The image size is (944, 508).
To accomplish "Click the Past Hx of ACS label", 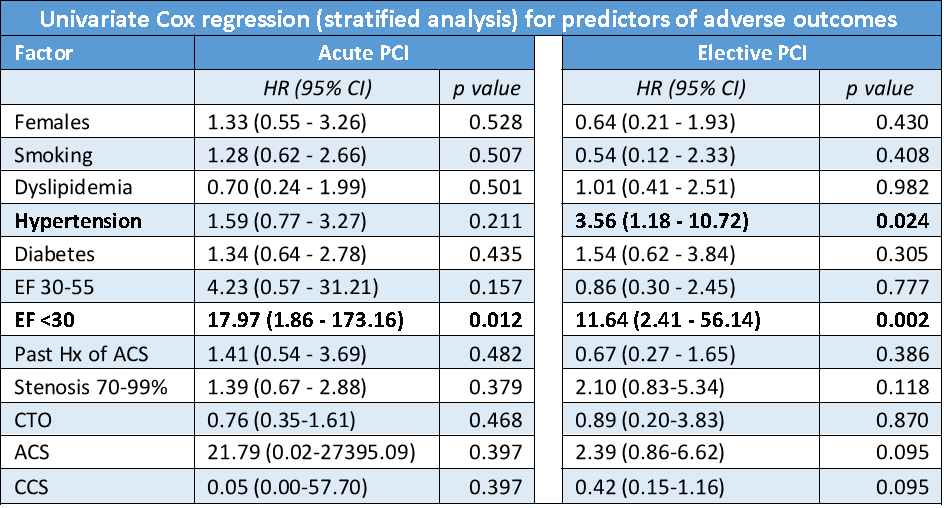I will click(x=73, y=353).
